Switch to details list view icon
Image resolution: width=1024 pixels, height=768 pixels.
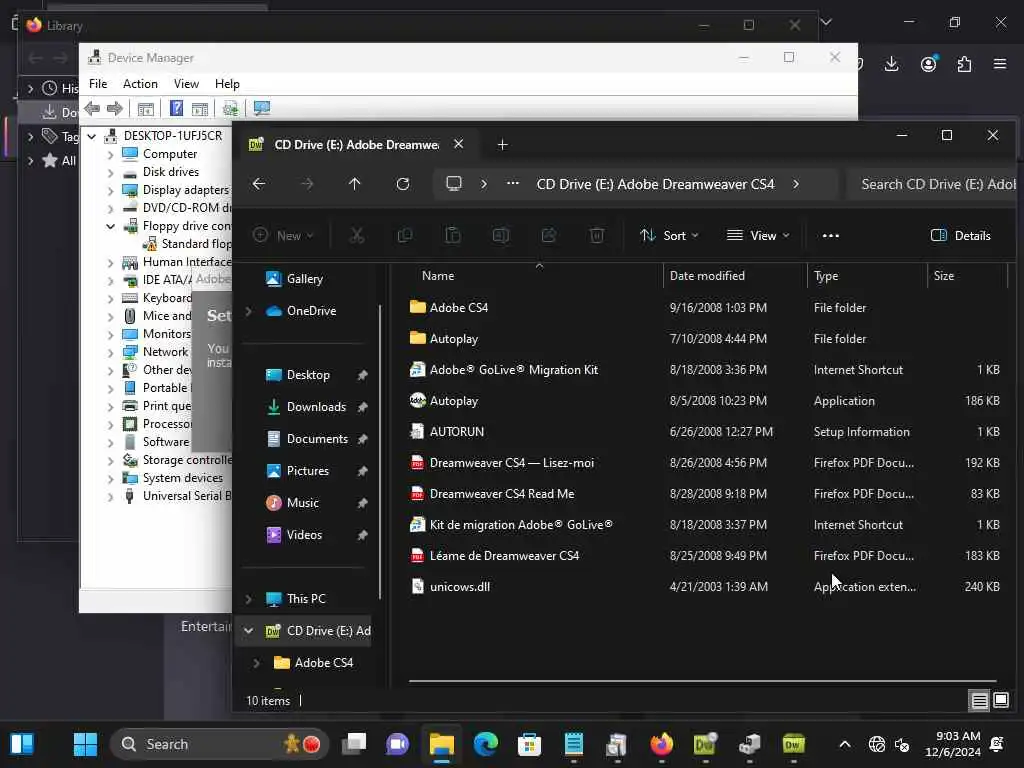click(980, 701)
